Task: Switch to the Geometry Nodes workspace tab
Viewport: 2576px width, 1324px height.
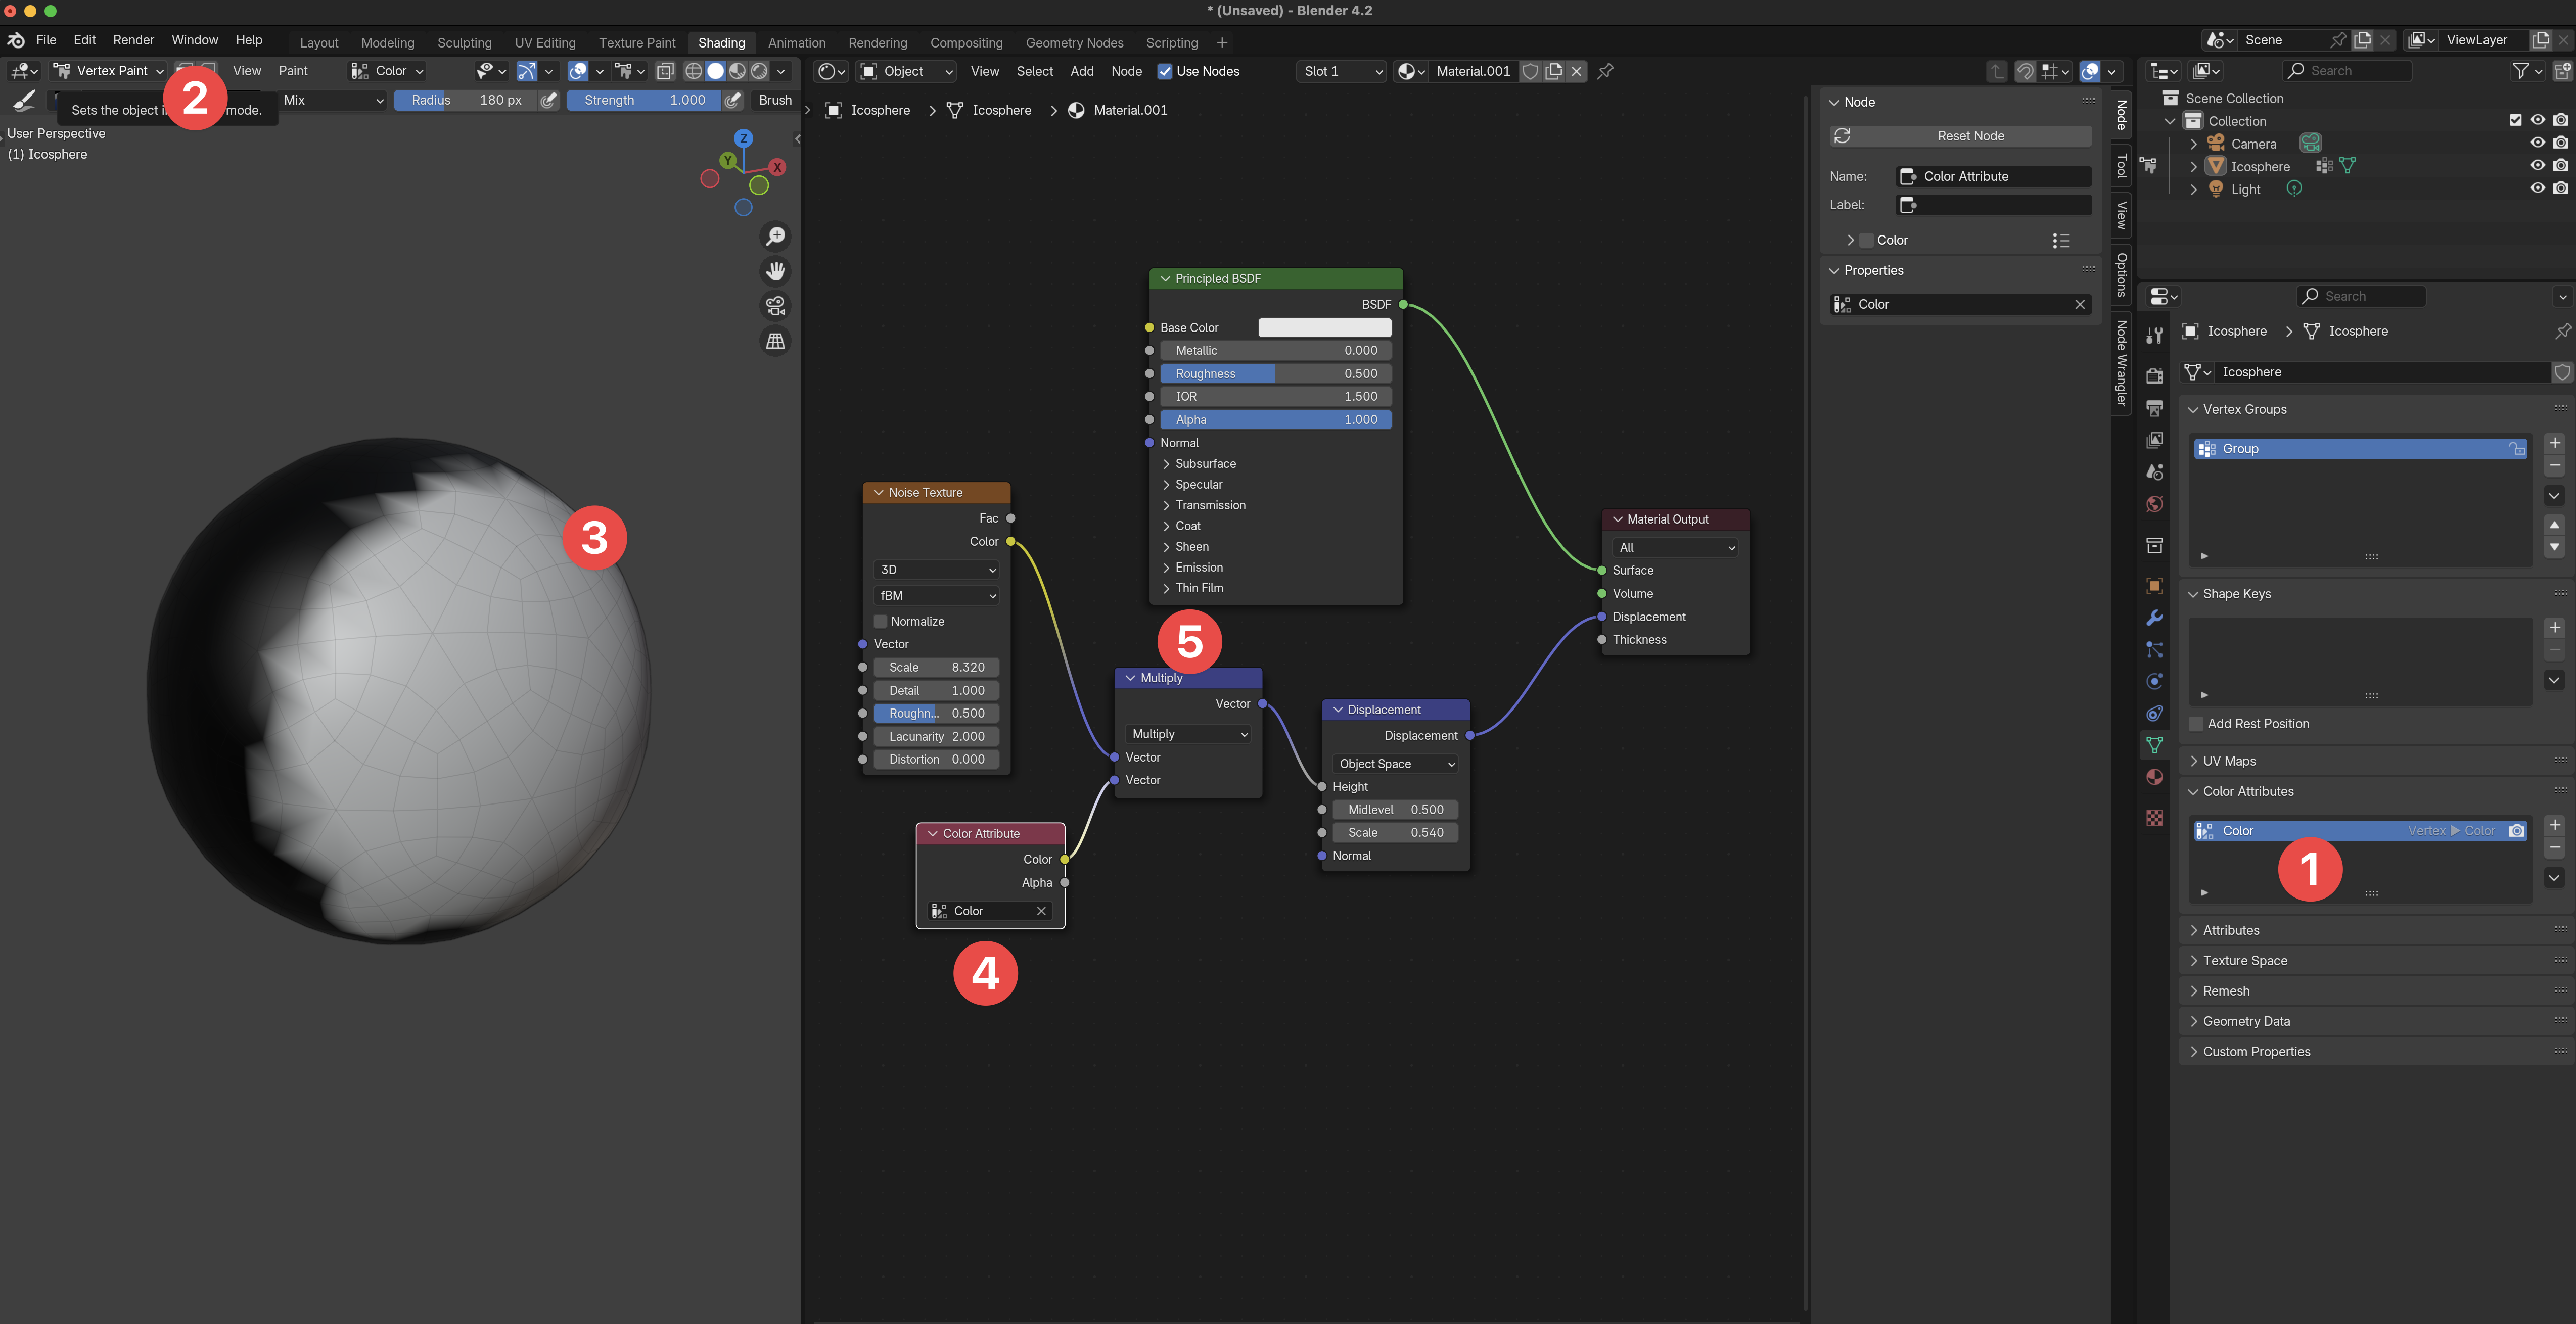Action: [1074, 43]
